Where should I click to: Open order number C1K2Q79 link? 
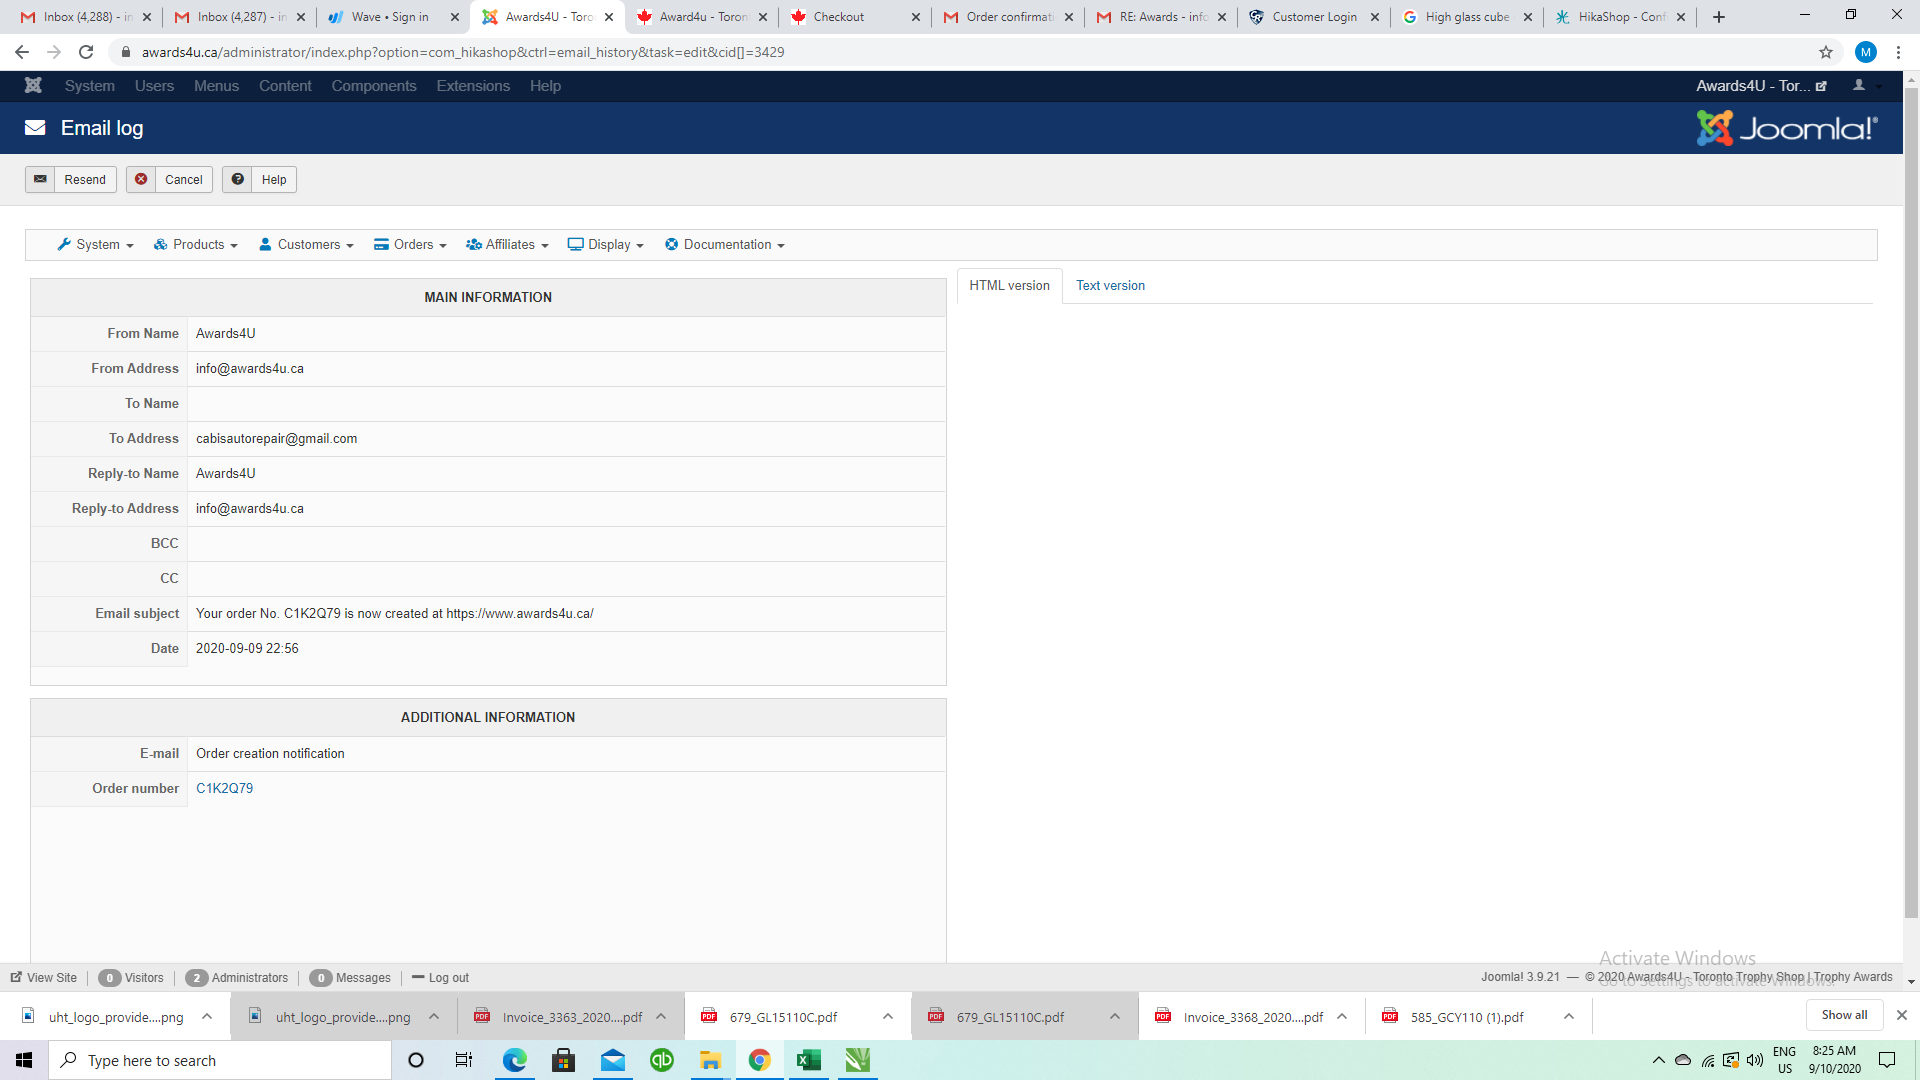(x=224, y=789)
